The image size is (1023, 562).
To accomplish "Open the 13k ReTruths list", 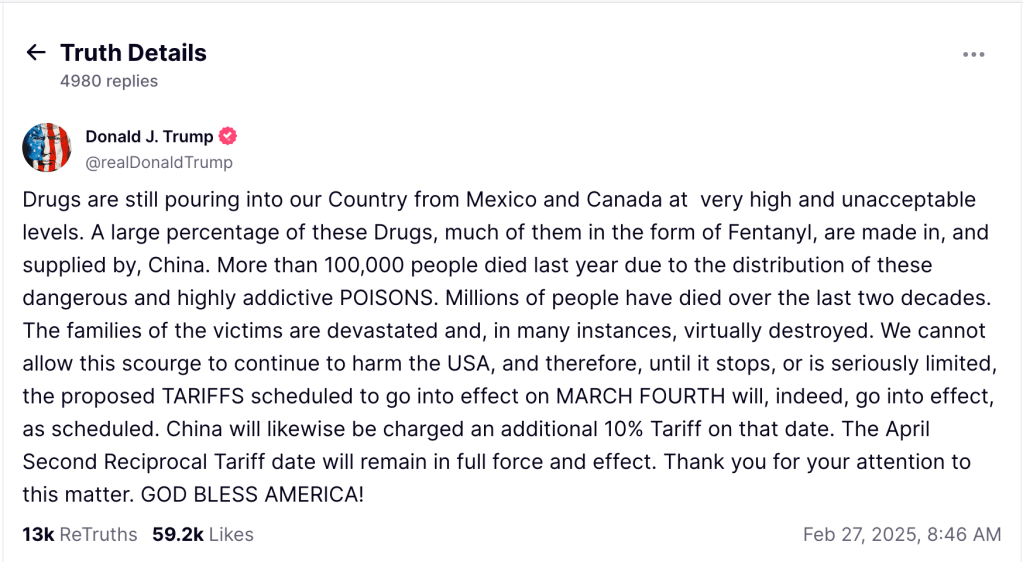I will [80, 534].
